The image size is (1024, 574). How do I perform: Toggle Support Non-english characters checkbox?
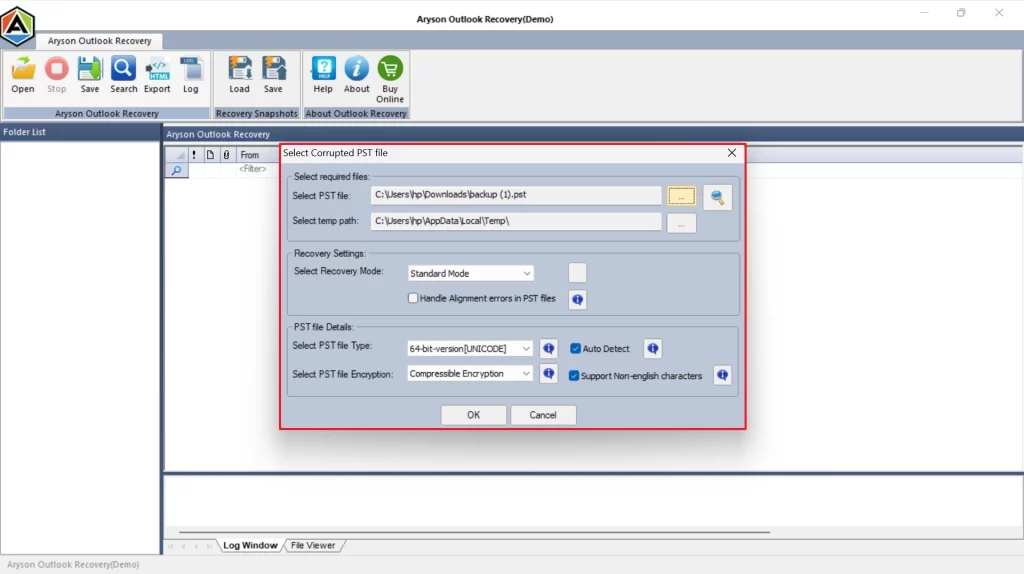point(574,375)
